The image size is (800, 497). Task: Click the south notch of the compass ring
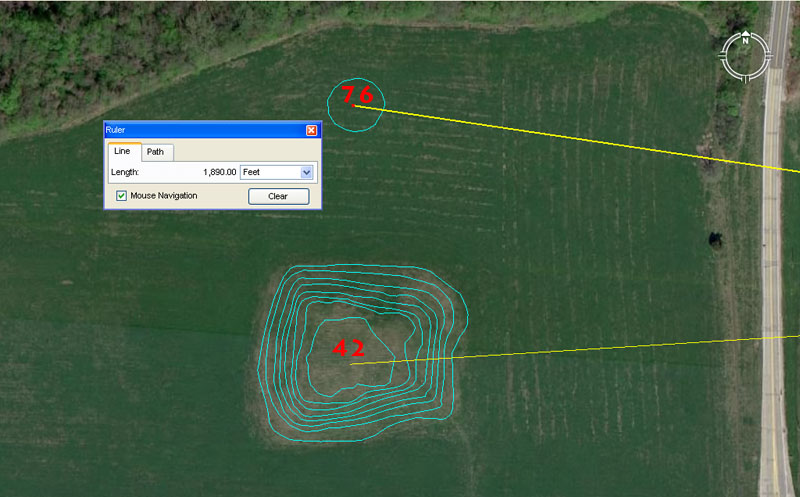click(745, 79)
